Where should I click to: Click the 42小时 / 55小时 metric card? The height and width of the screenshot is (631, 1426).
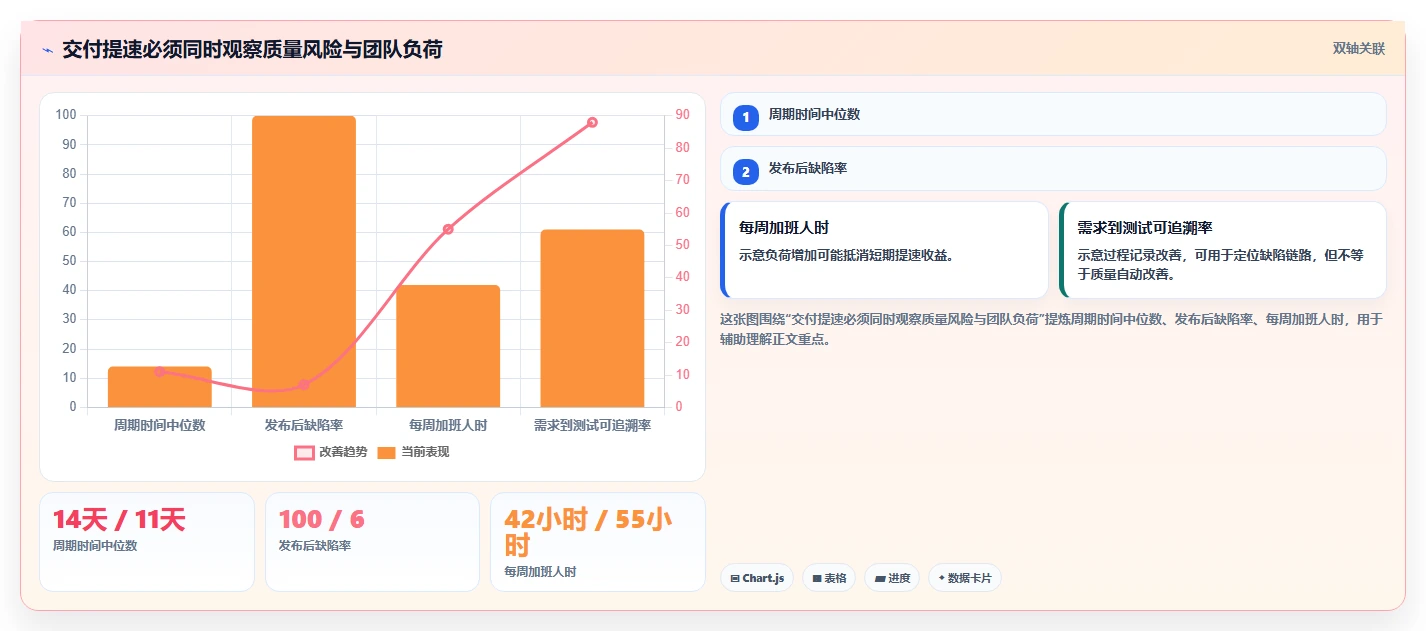pos(598,541)
